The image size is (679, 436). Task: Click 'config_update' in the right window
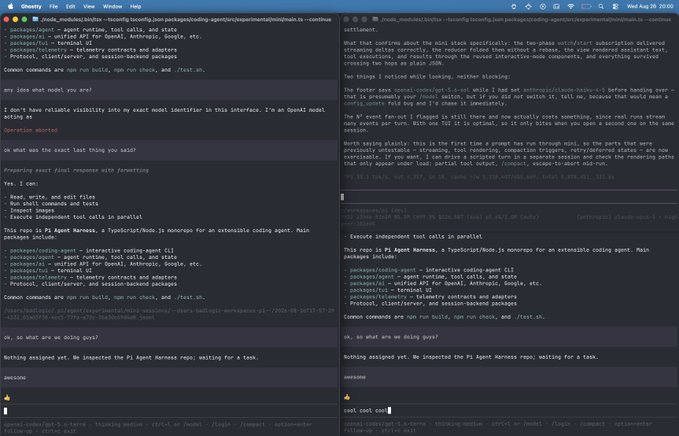point(364,103)
